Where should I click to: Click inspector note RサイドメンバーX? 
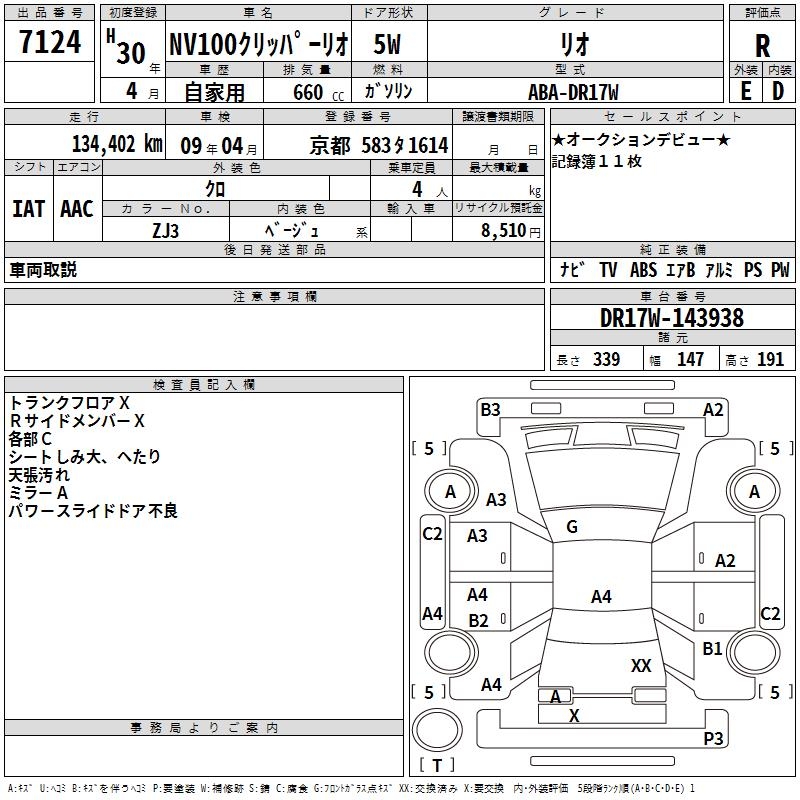(x=77, y=420)
